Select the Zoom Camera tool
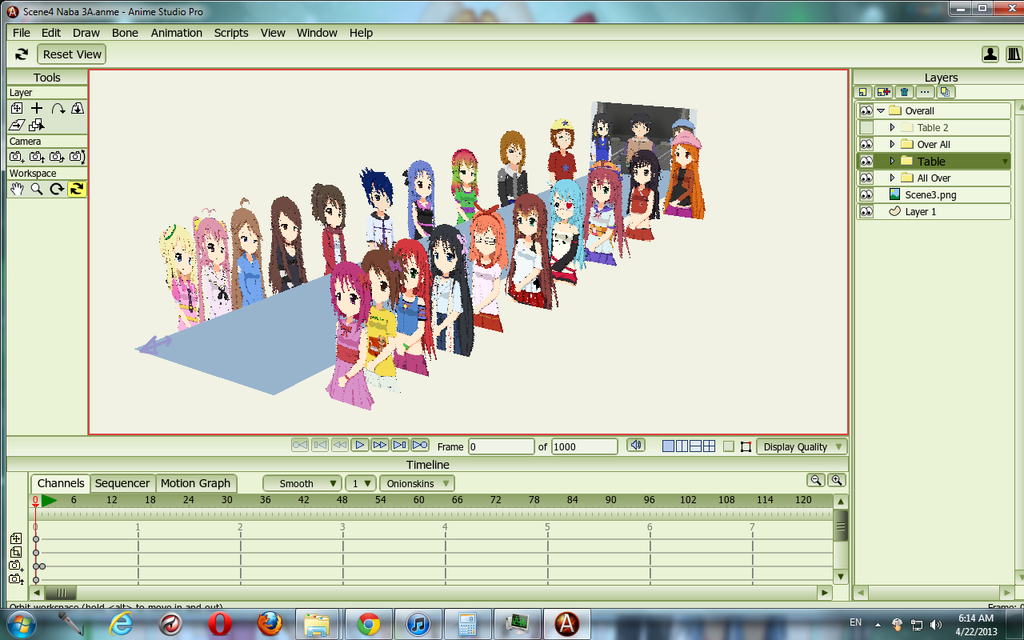This screenshot has height=640, width=1024. click(x=37, y=157)
